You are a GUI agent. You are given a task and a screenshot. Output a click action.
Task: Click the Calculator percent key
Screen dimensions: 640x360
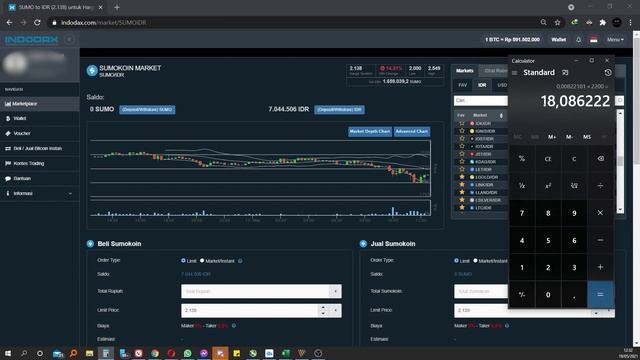(x=522, y=159)
